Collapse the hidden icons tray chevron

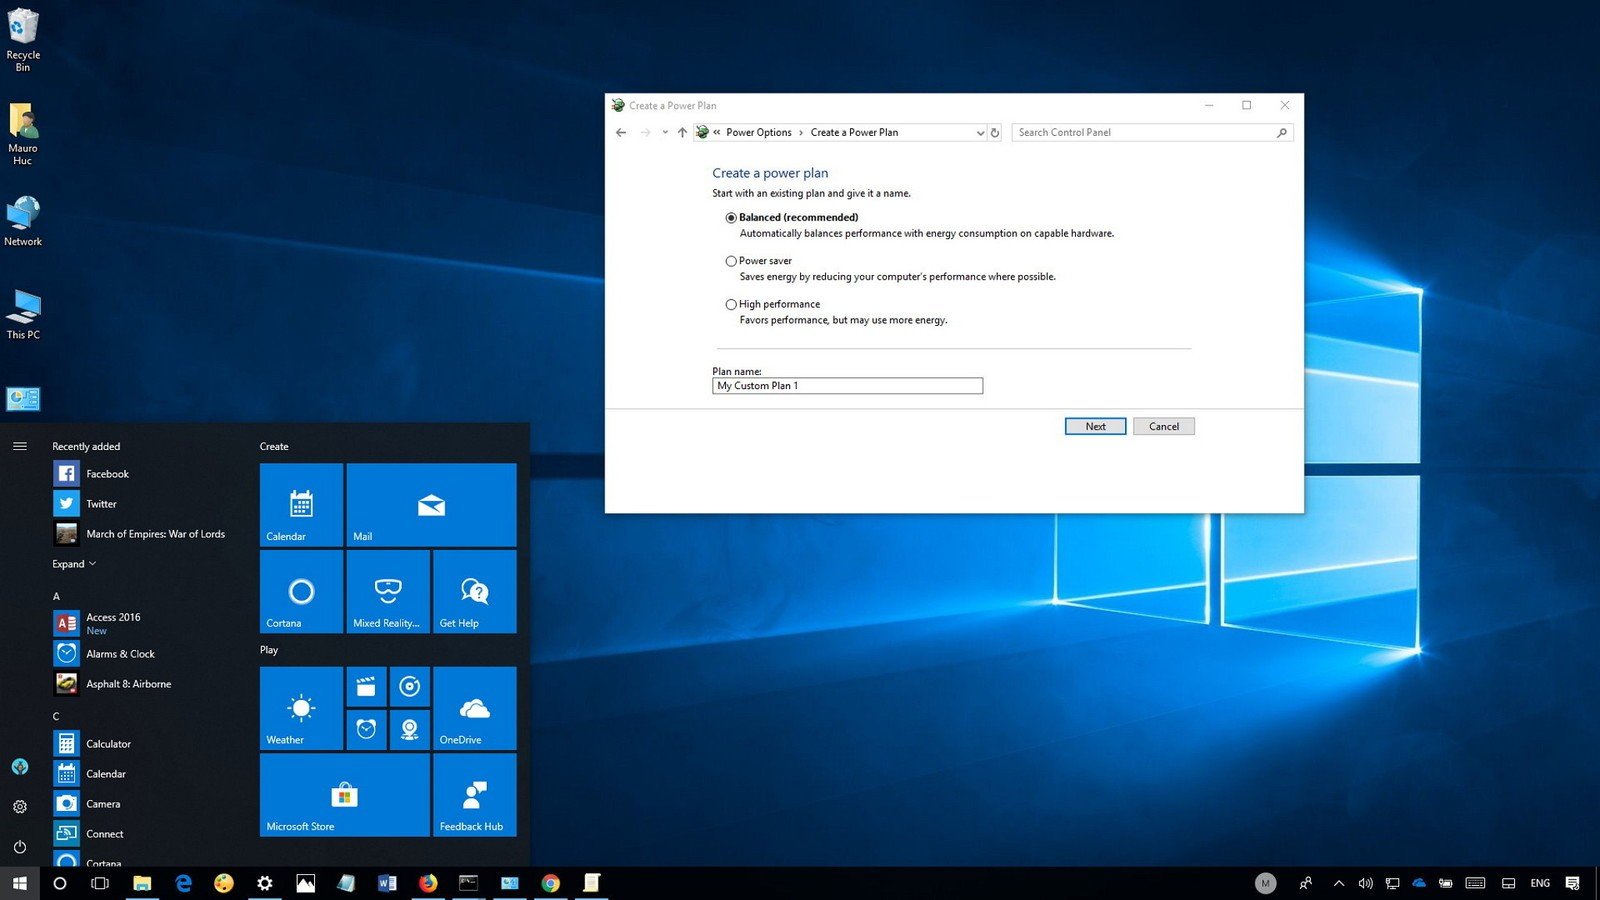click(x=1338, y=883)
